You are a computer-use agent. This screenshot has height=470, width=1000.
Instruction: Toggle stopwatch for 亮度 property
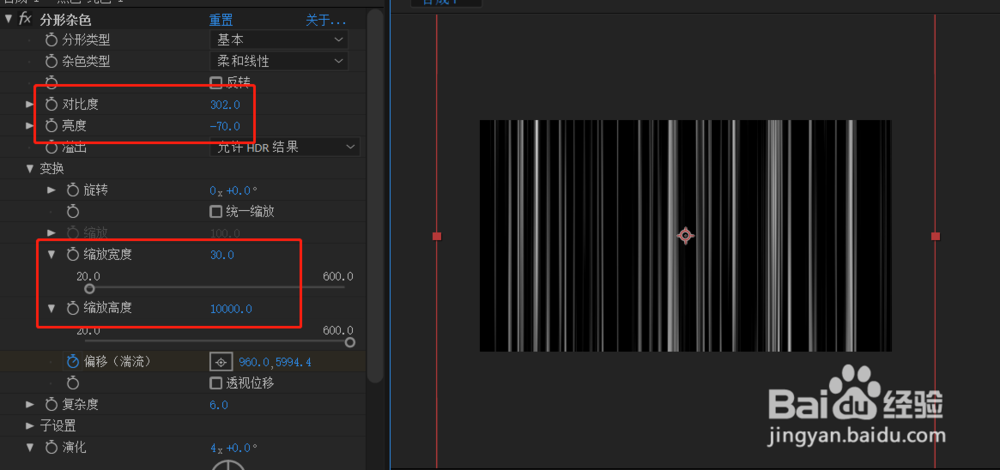51,126
